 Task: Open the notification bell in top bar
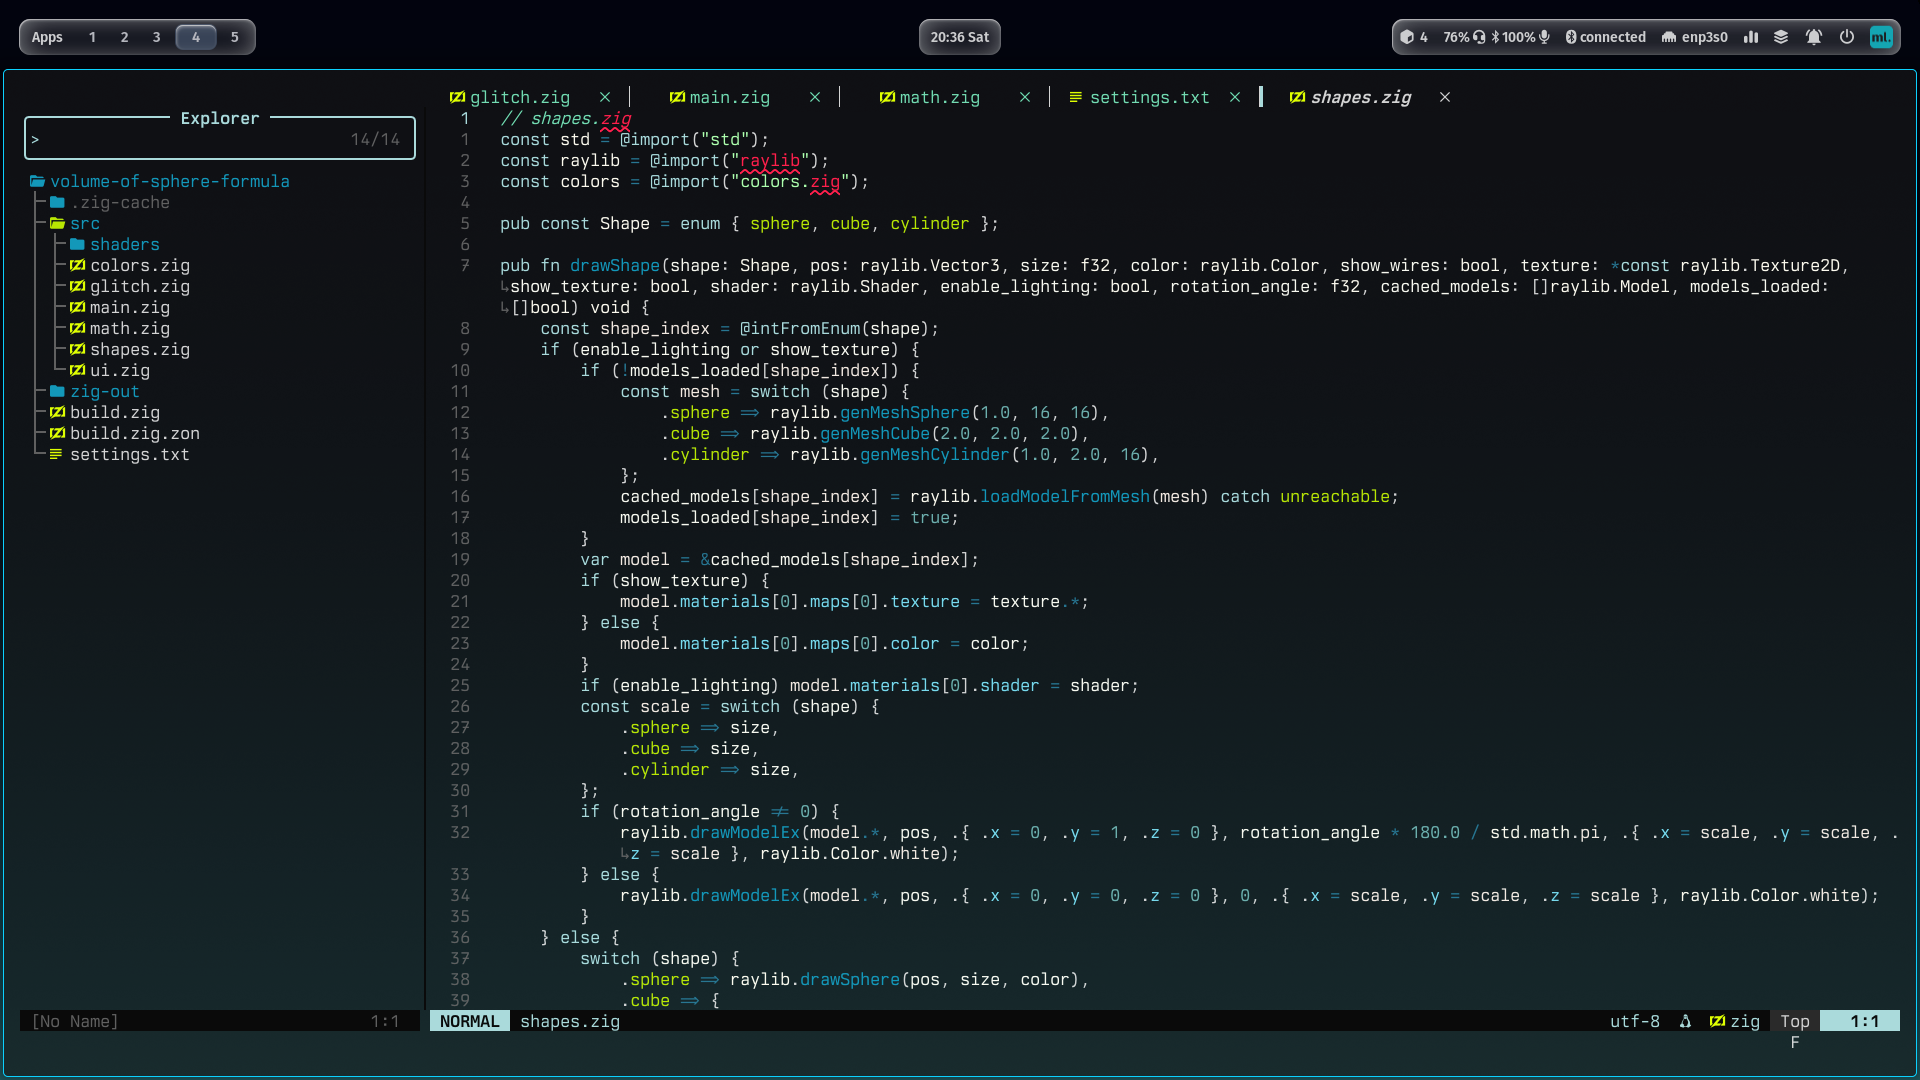coord(1813,37)
